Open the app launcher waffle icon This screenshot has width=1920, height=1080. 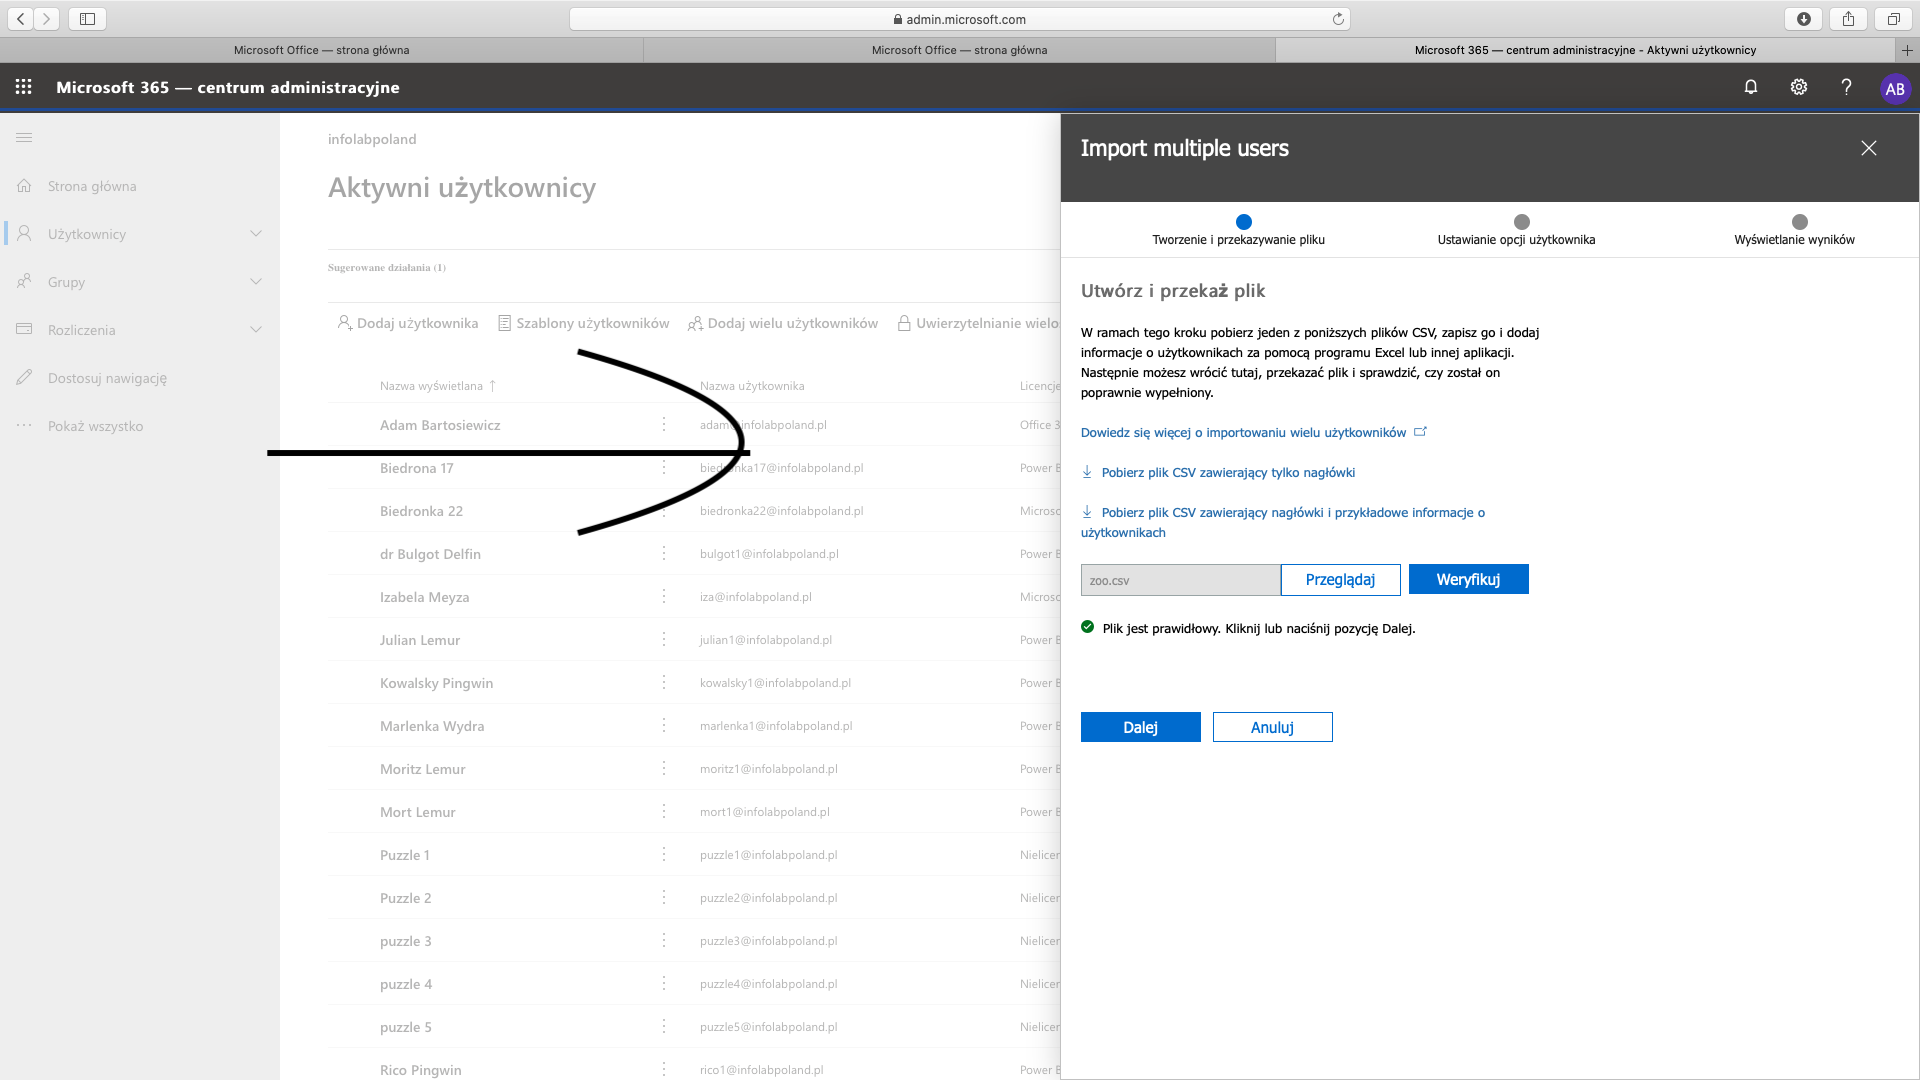(x=24, y=87)
